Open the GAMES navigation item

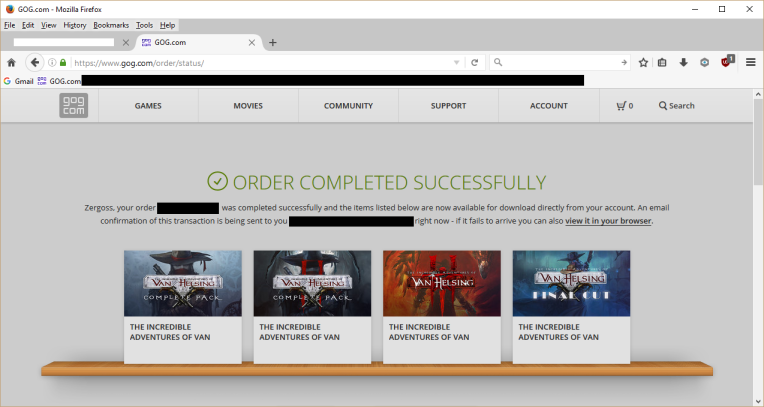(x=148, y=106)
